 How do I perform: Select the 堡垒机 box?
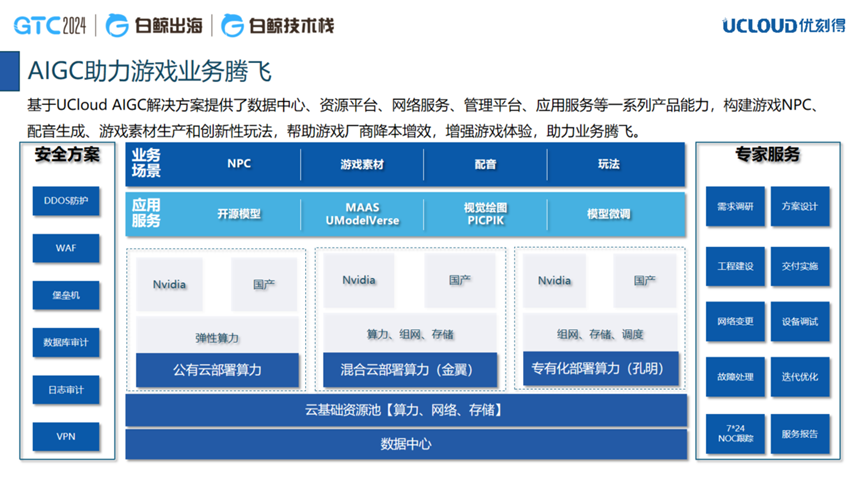pyautogui.click(x=67, y=295)
